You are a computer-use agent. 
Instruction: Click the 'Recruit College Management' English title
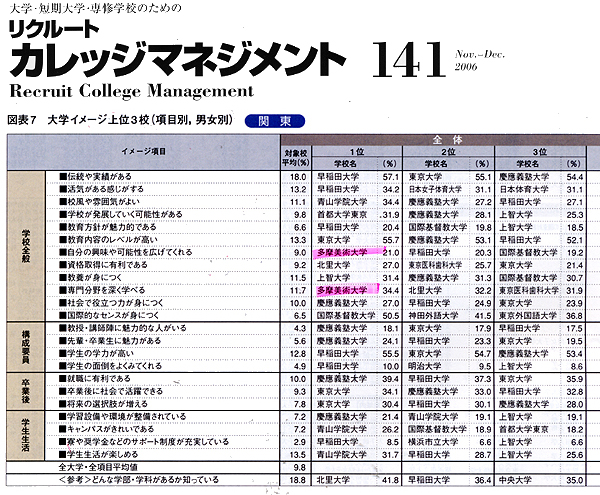coord(132,91)
